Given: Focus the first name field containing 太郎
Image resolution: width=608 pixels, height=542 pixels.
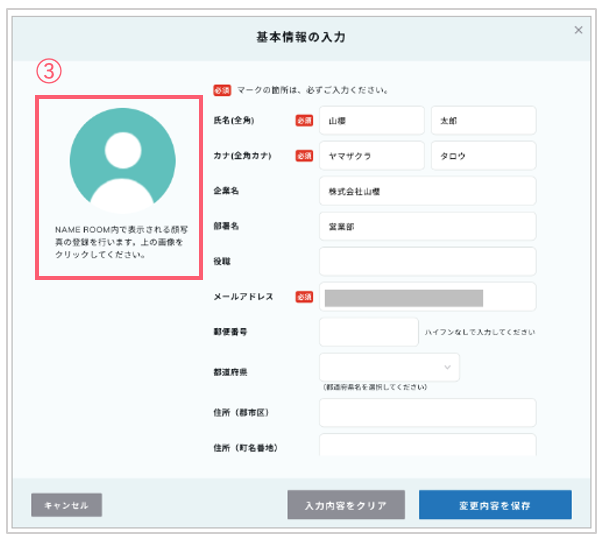Looking at the screenshot, I should point(484,121).
